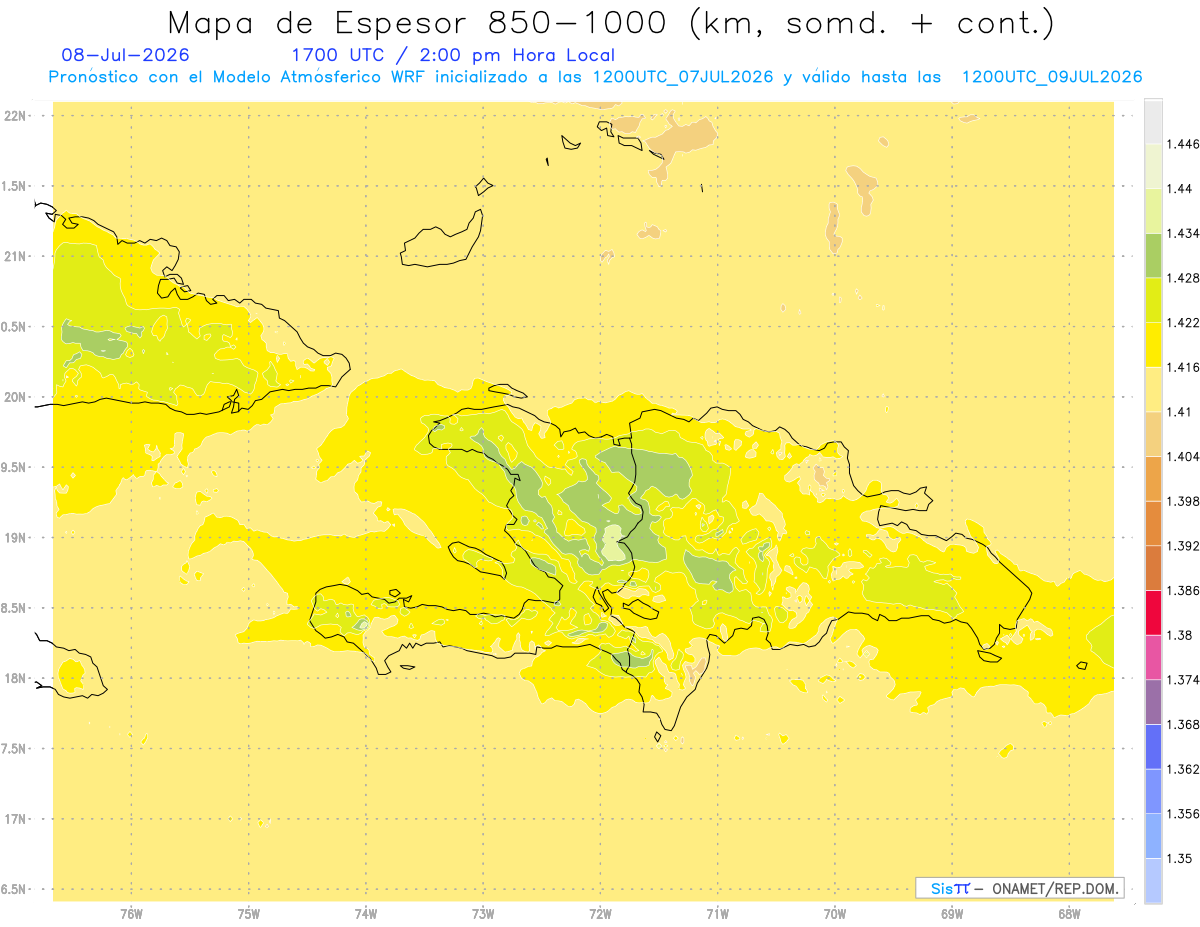Viewport: 1200px width, 927px height.
Task: Click the latitude label '18N'
Action: click(x=15, y=679)
